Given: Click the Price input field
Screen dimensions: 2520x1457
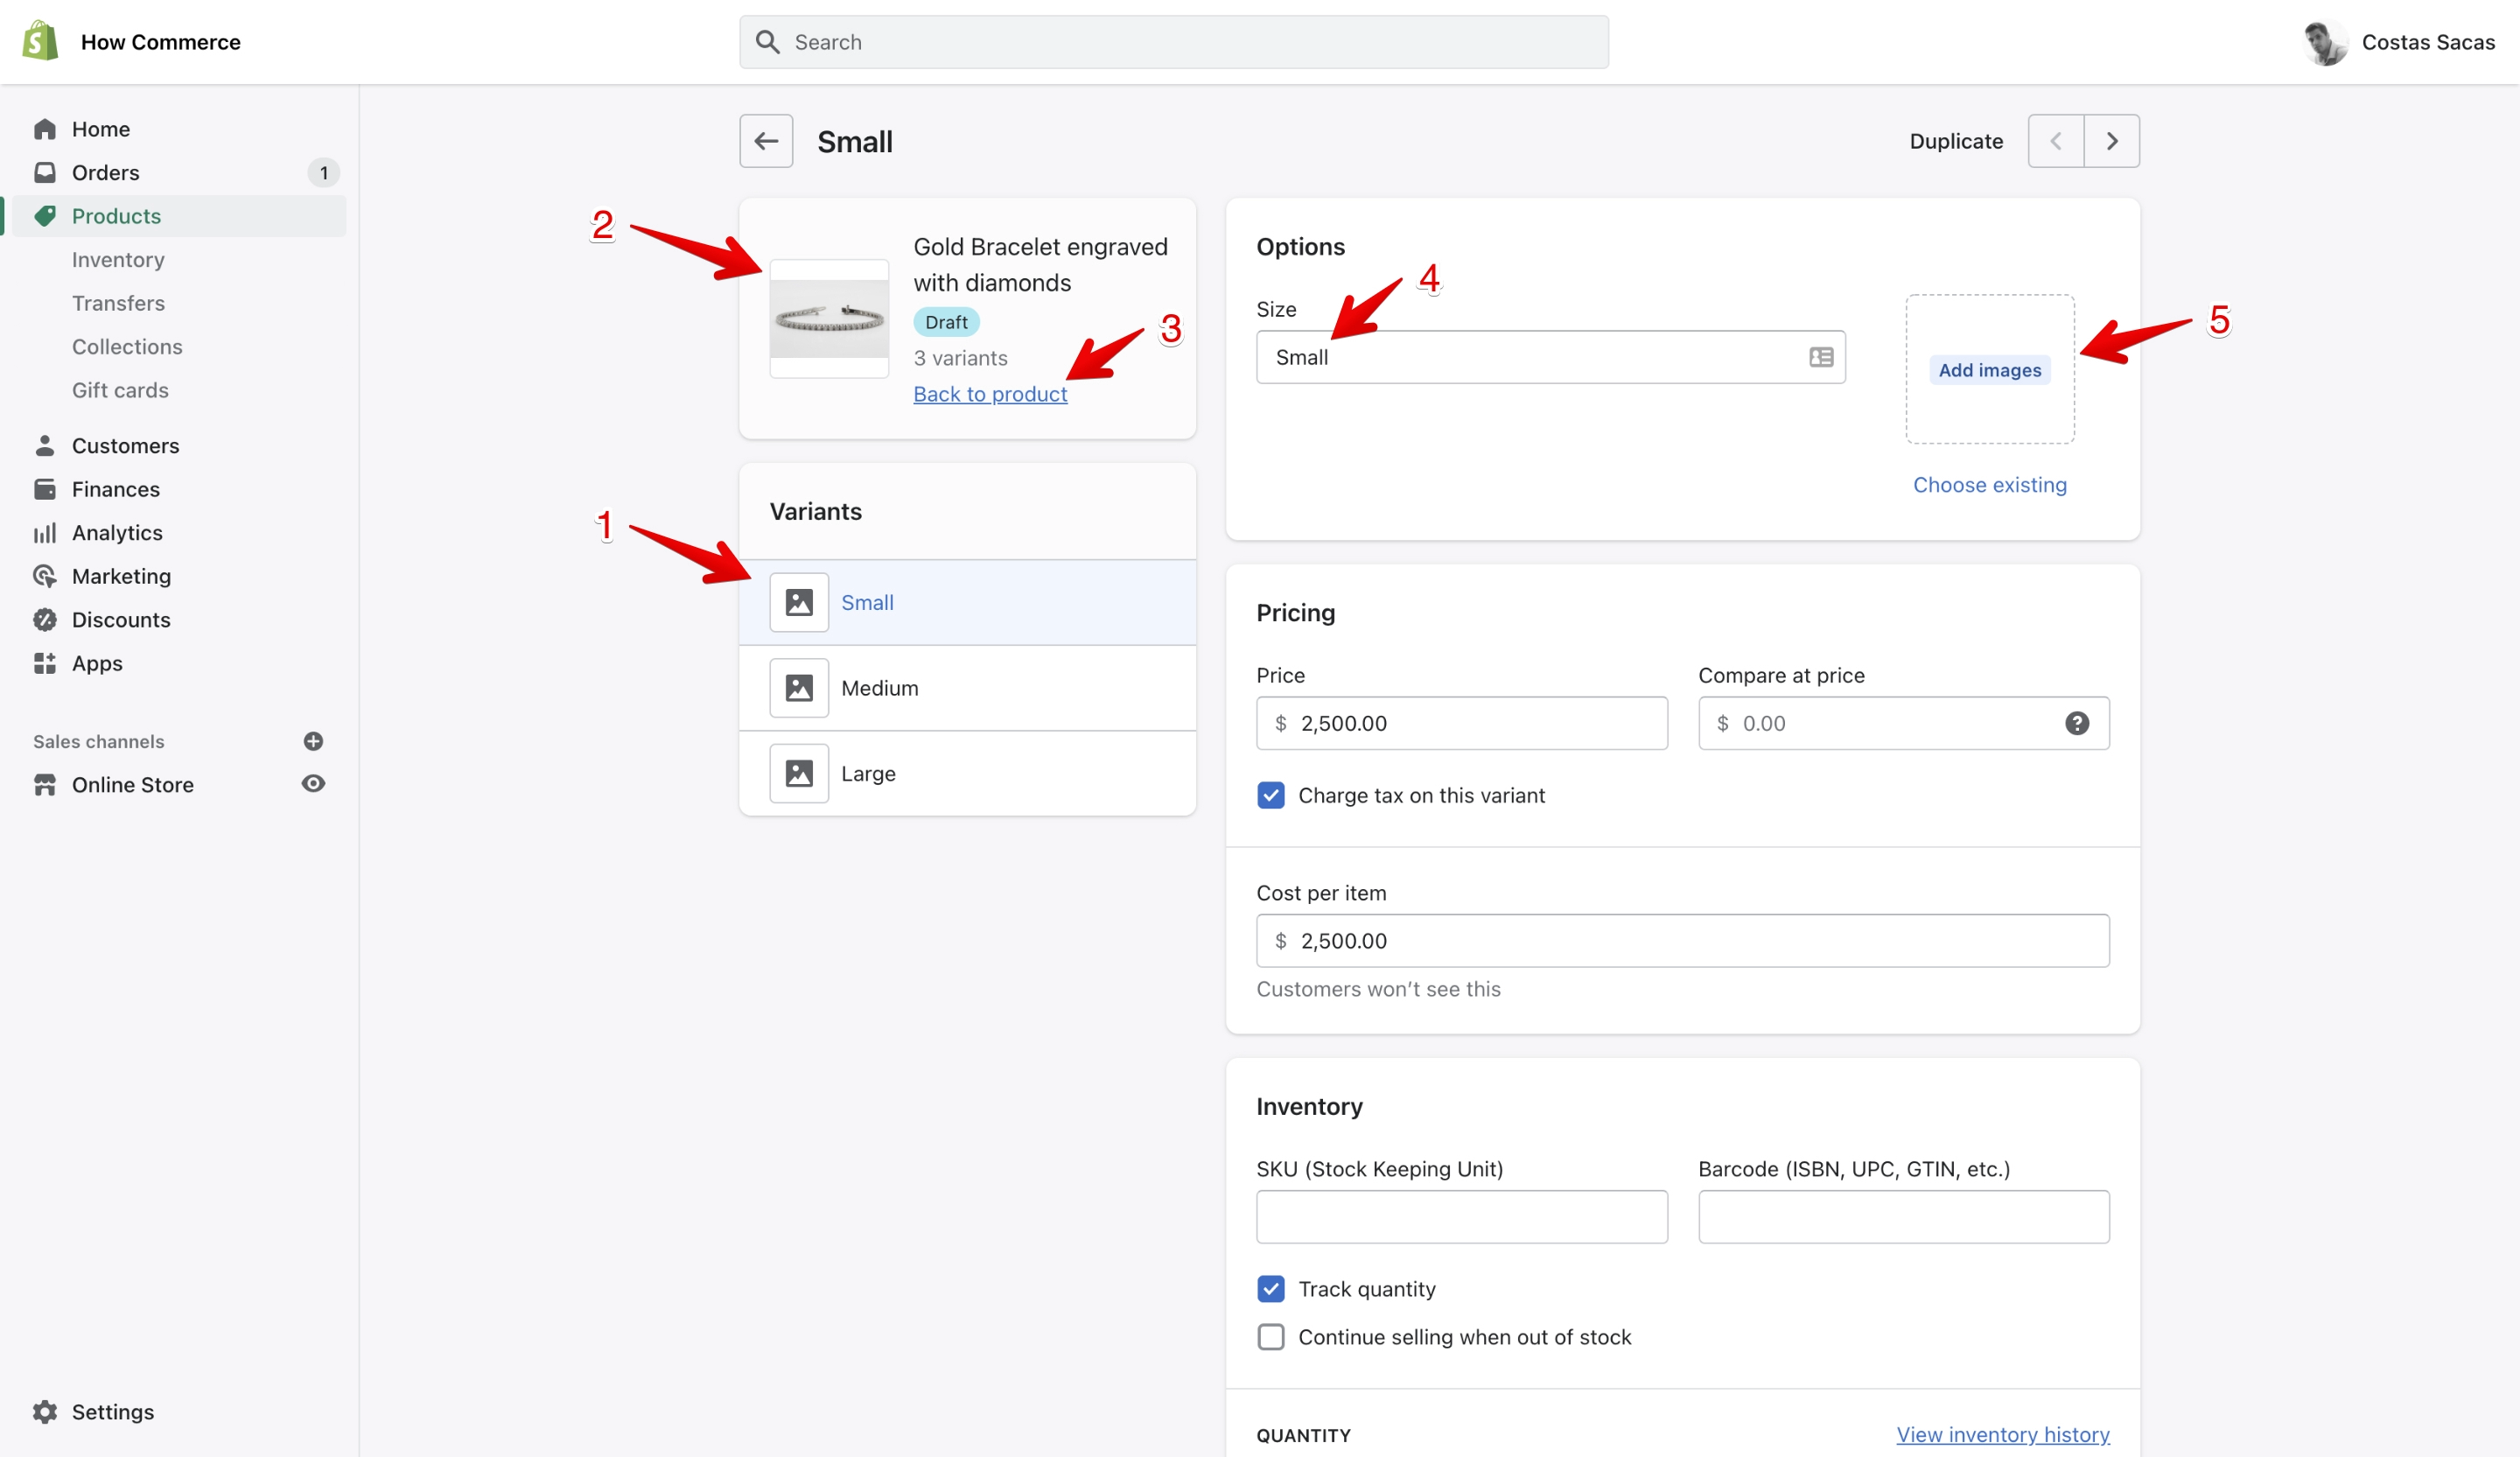Looking at the screenshot, I should (x=1462, y=723).
